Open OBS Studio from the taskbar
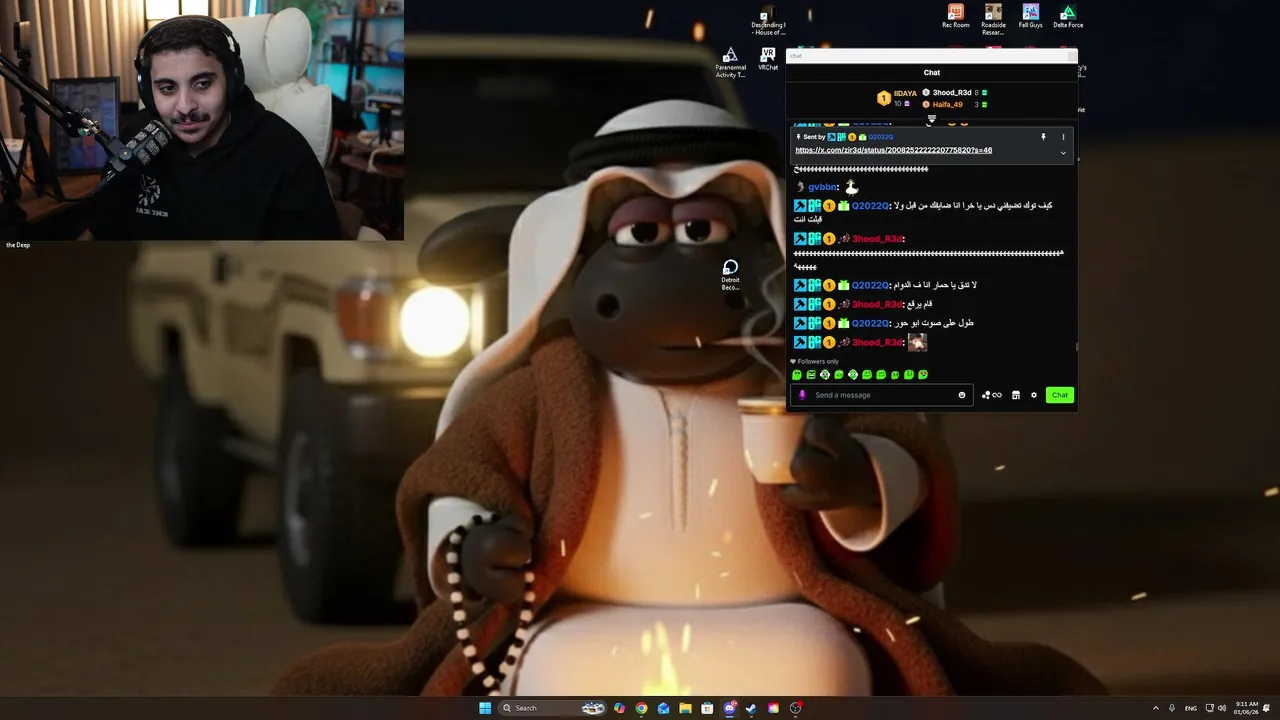This screenshot has width=1280, height=720. click(x=796, y=708)
